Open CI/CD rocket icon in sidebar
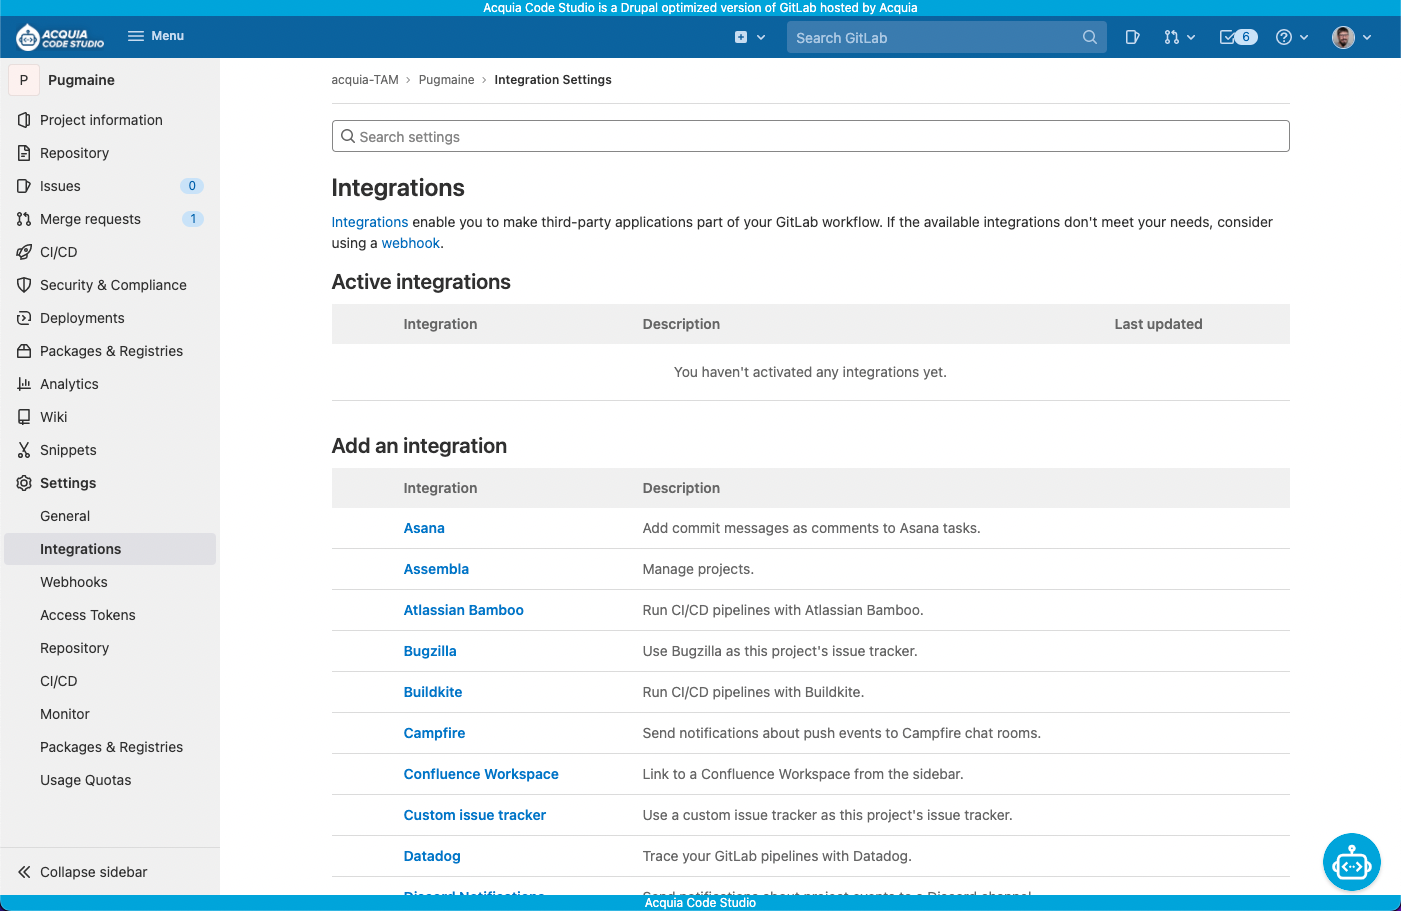 coord(24,252)
